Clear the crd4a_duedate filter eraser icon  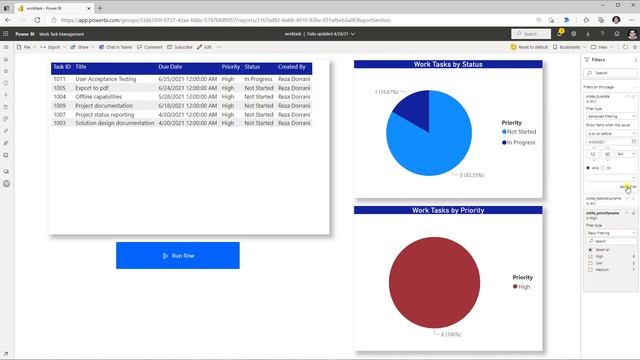(634, 96)
